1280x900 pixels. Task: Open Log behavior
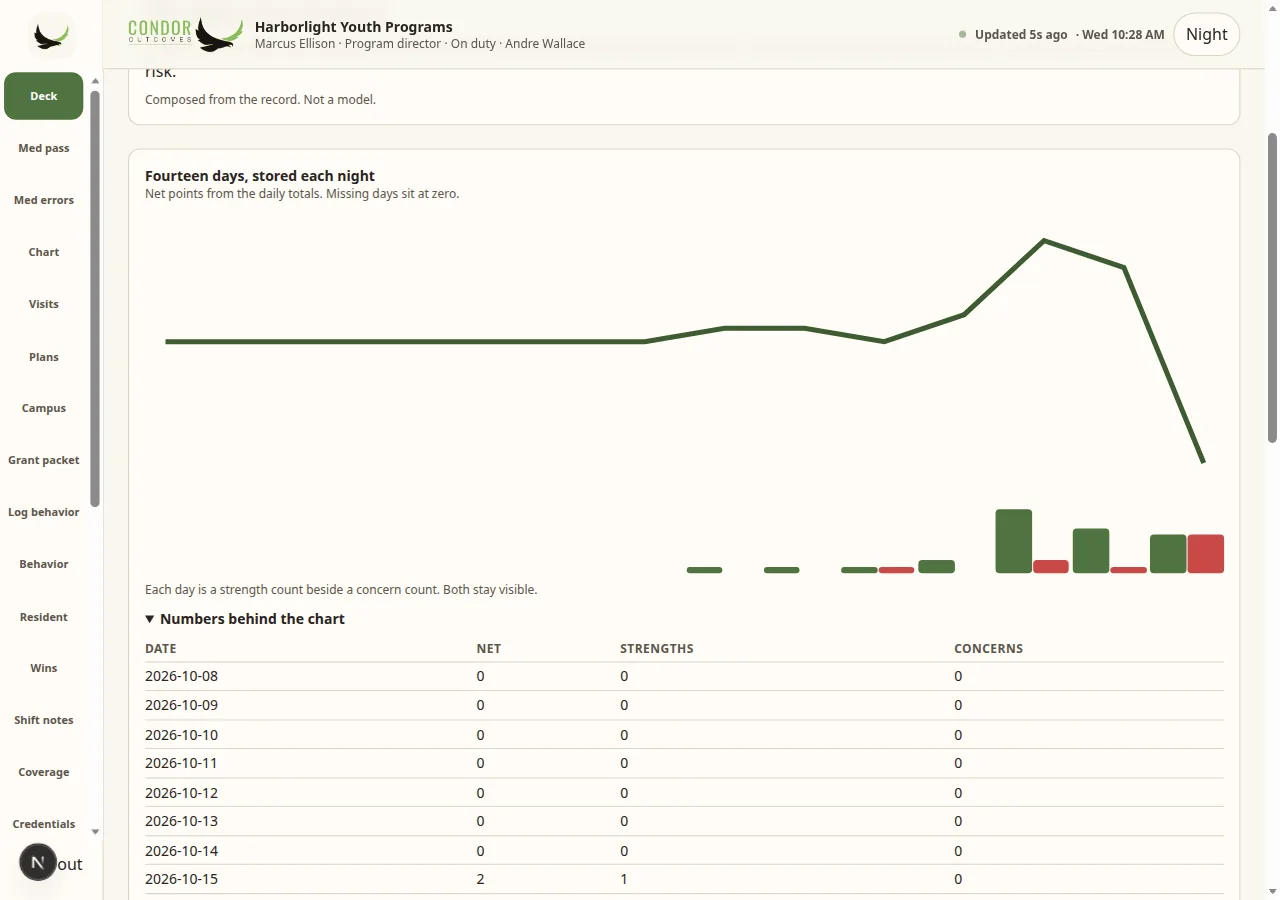pos(44,512)
